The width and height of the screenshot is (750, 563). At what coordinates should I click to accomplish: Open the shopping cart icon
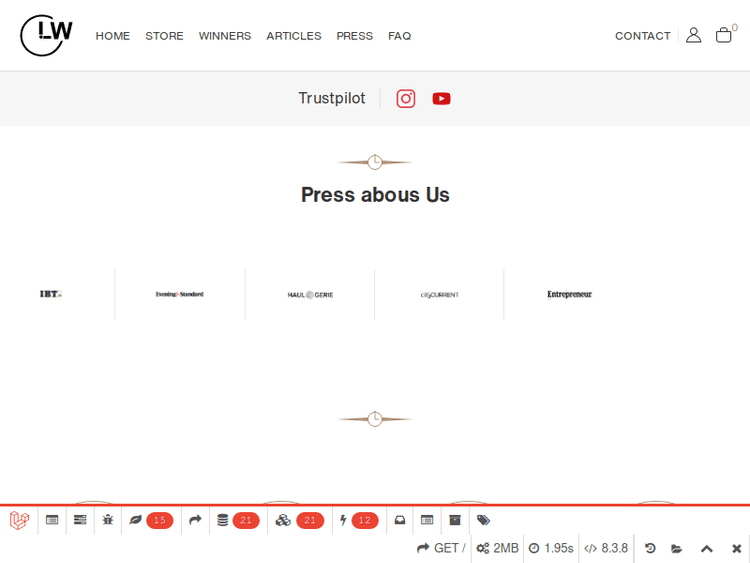tap(723, 35)
